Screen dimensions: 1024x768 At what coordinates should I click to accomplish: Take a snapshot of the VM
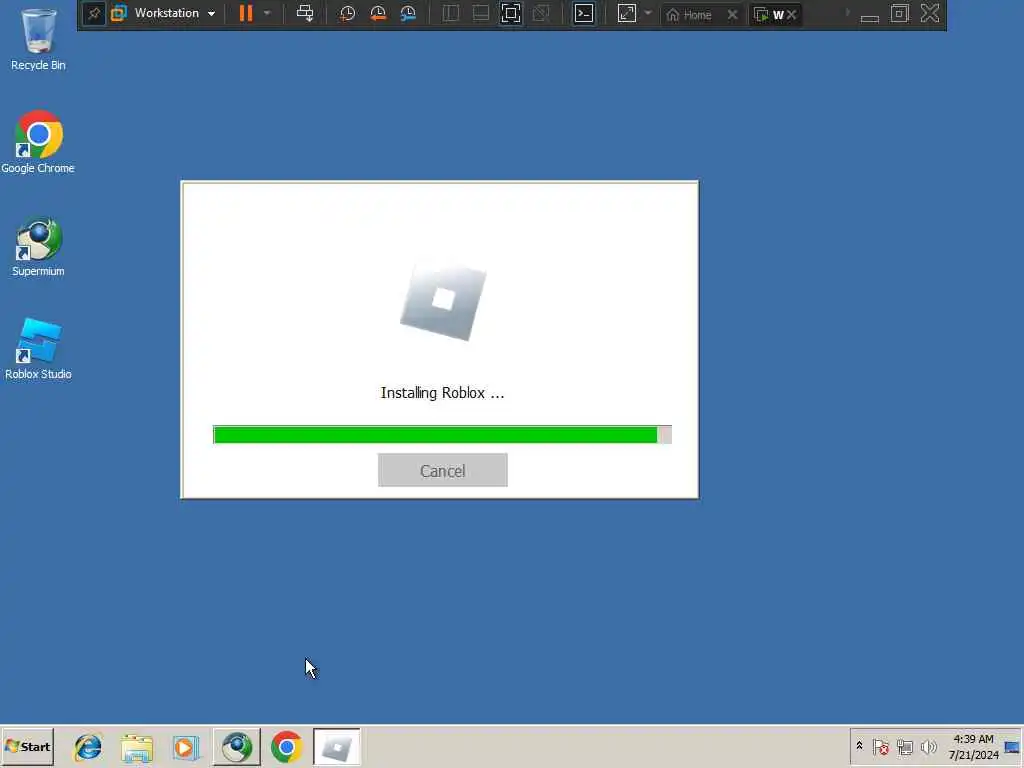point(347,13)
